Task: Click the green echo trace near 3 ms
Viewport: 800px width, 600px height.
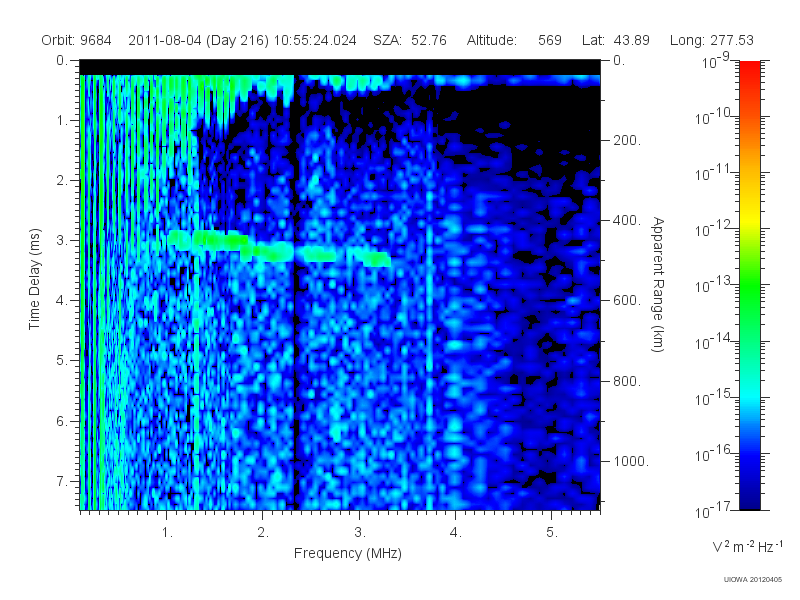Action: (279, 249)
